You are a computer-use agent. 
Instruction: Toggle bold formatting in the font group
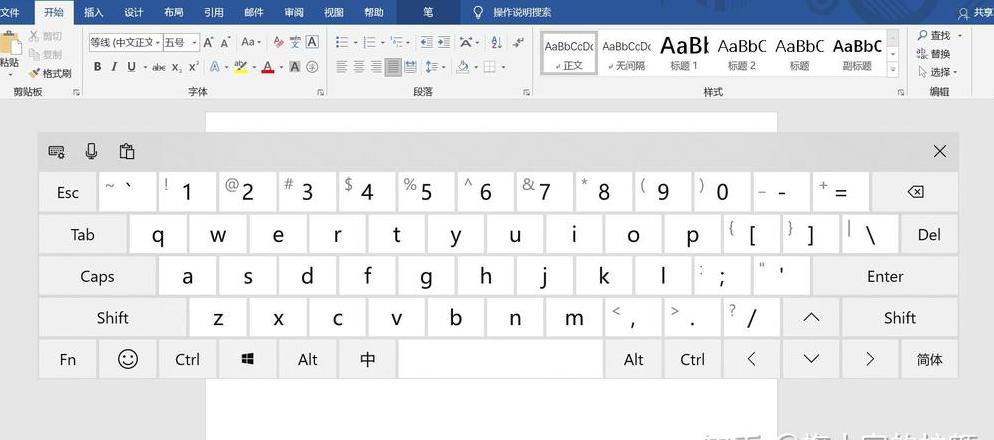98,67
